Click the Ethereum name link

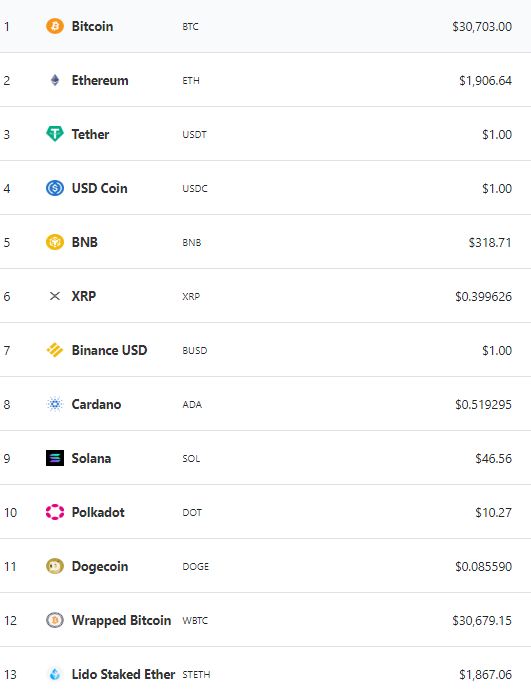[100, 80]
